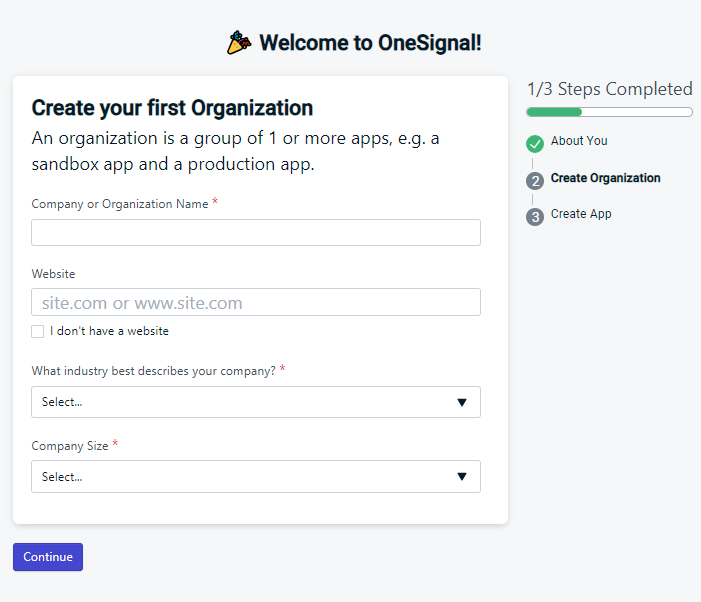The image size is (701, 602).
Task: Click the "What industry best describes your company?" label
Action: click(153, 371)
